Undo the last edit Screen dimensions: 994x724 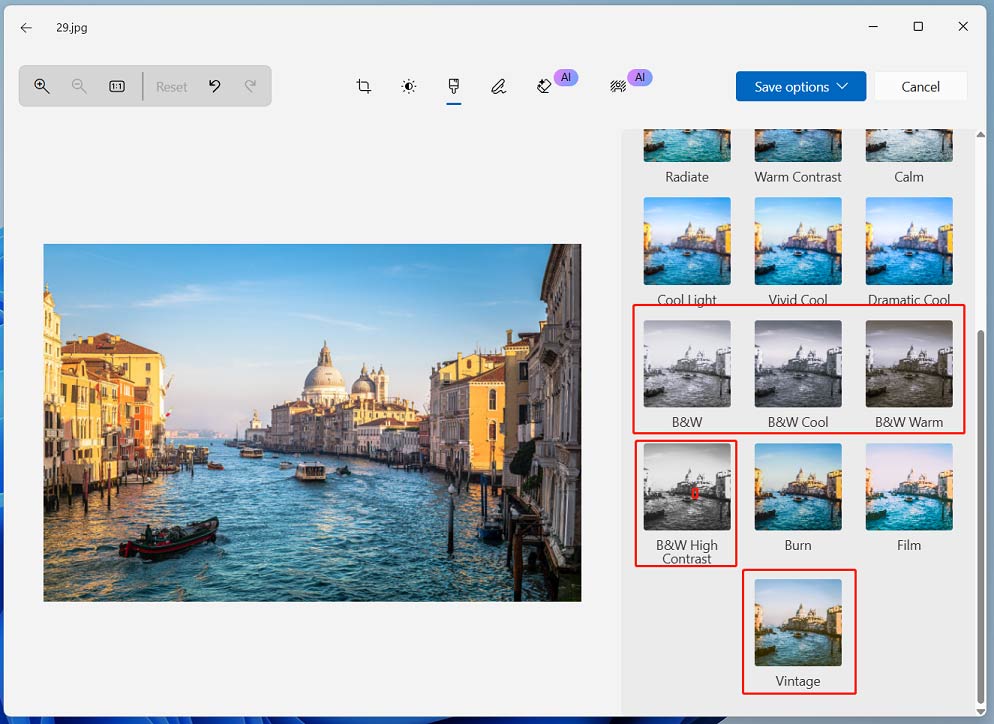pos(214,86)
